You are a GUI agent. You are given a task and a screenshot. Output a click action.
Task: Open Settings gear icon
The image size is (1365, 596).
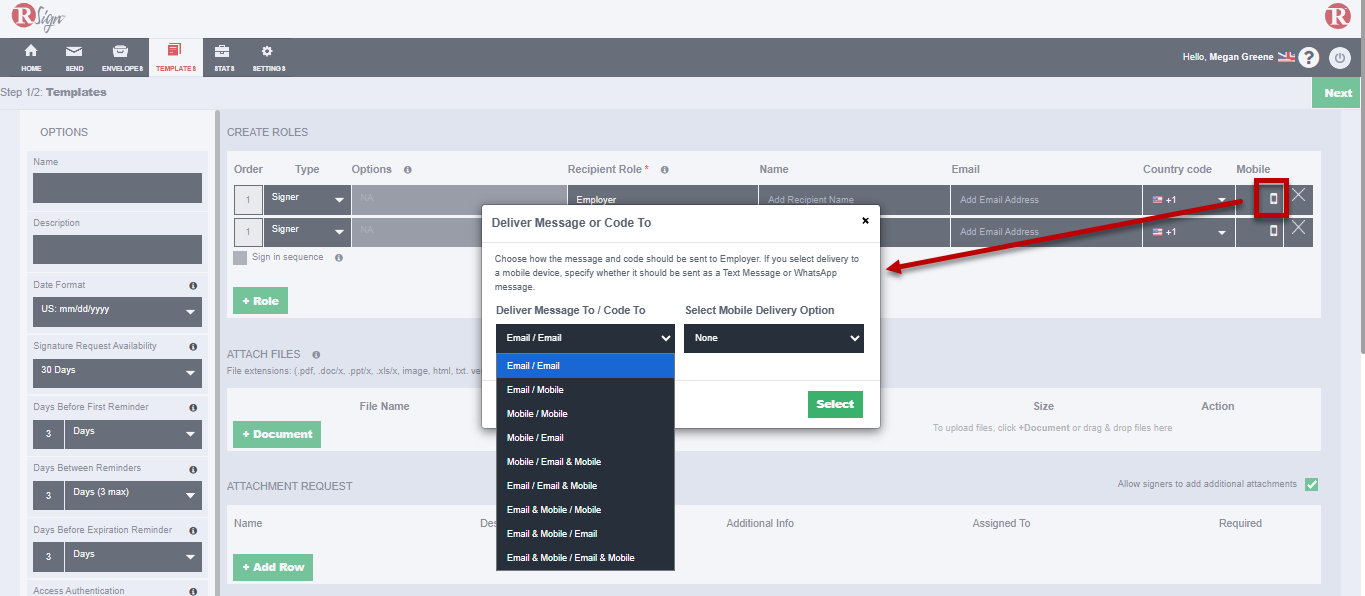coord(267,52)
